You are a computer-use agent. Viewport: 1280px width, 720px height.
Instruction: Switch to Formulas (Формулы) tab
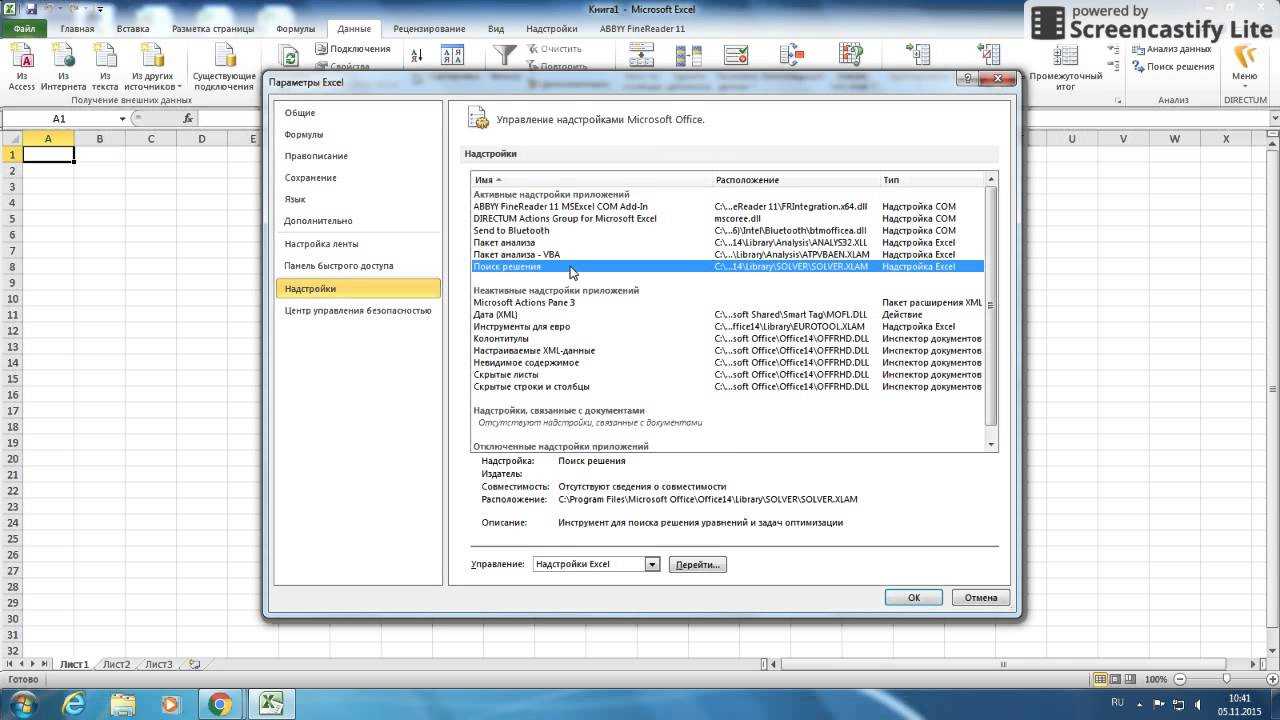coord(295,29)
